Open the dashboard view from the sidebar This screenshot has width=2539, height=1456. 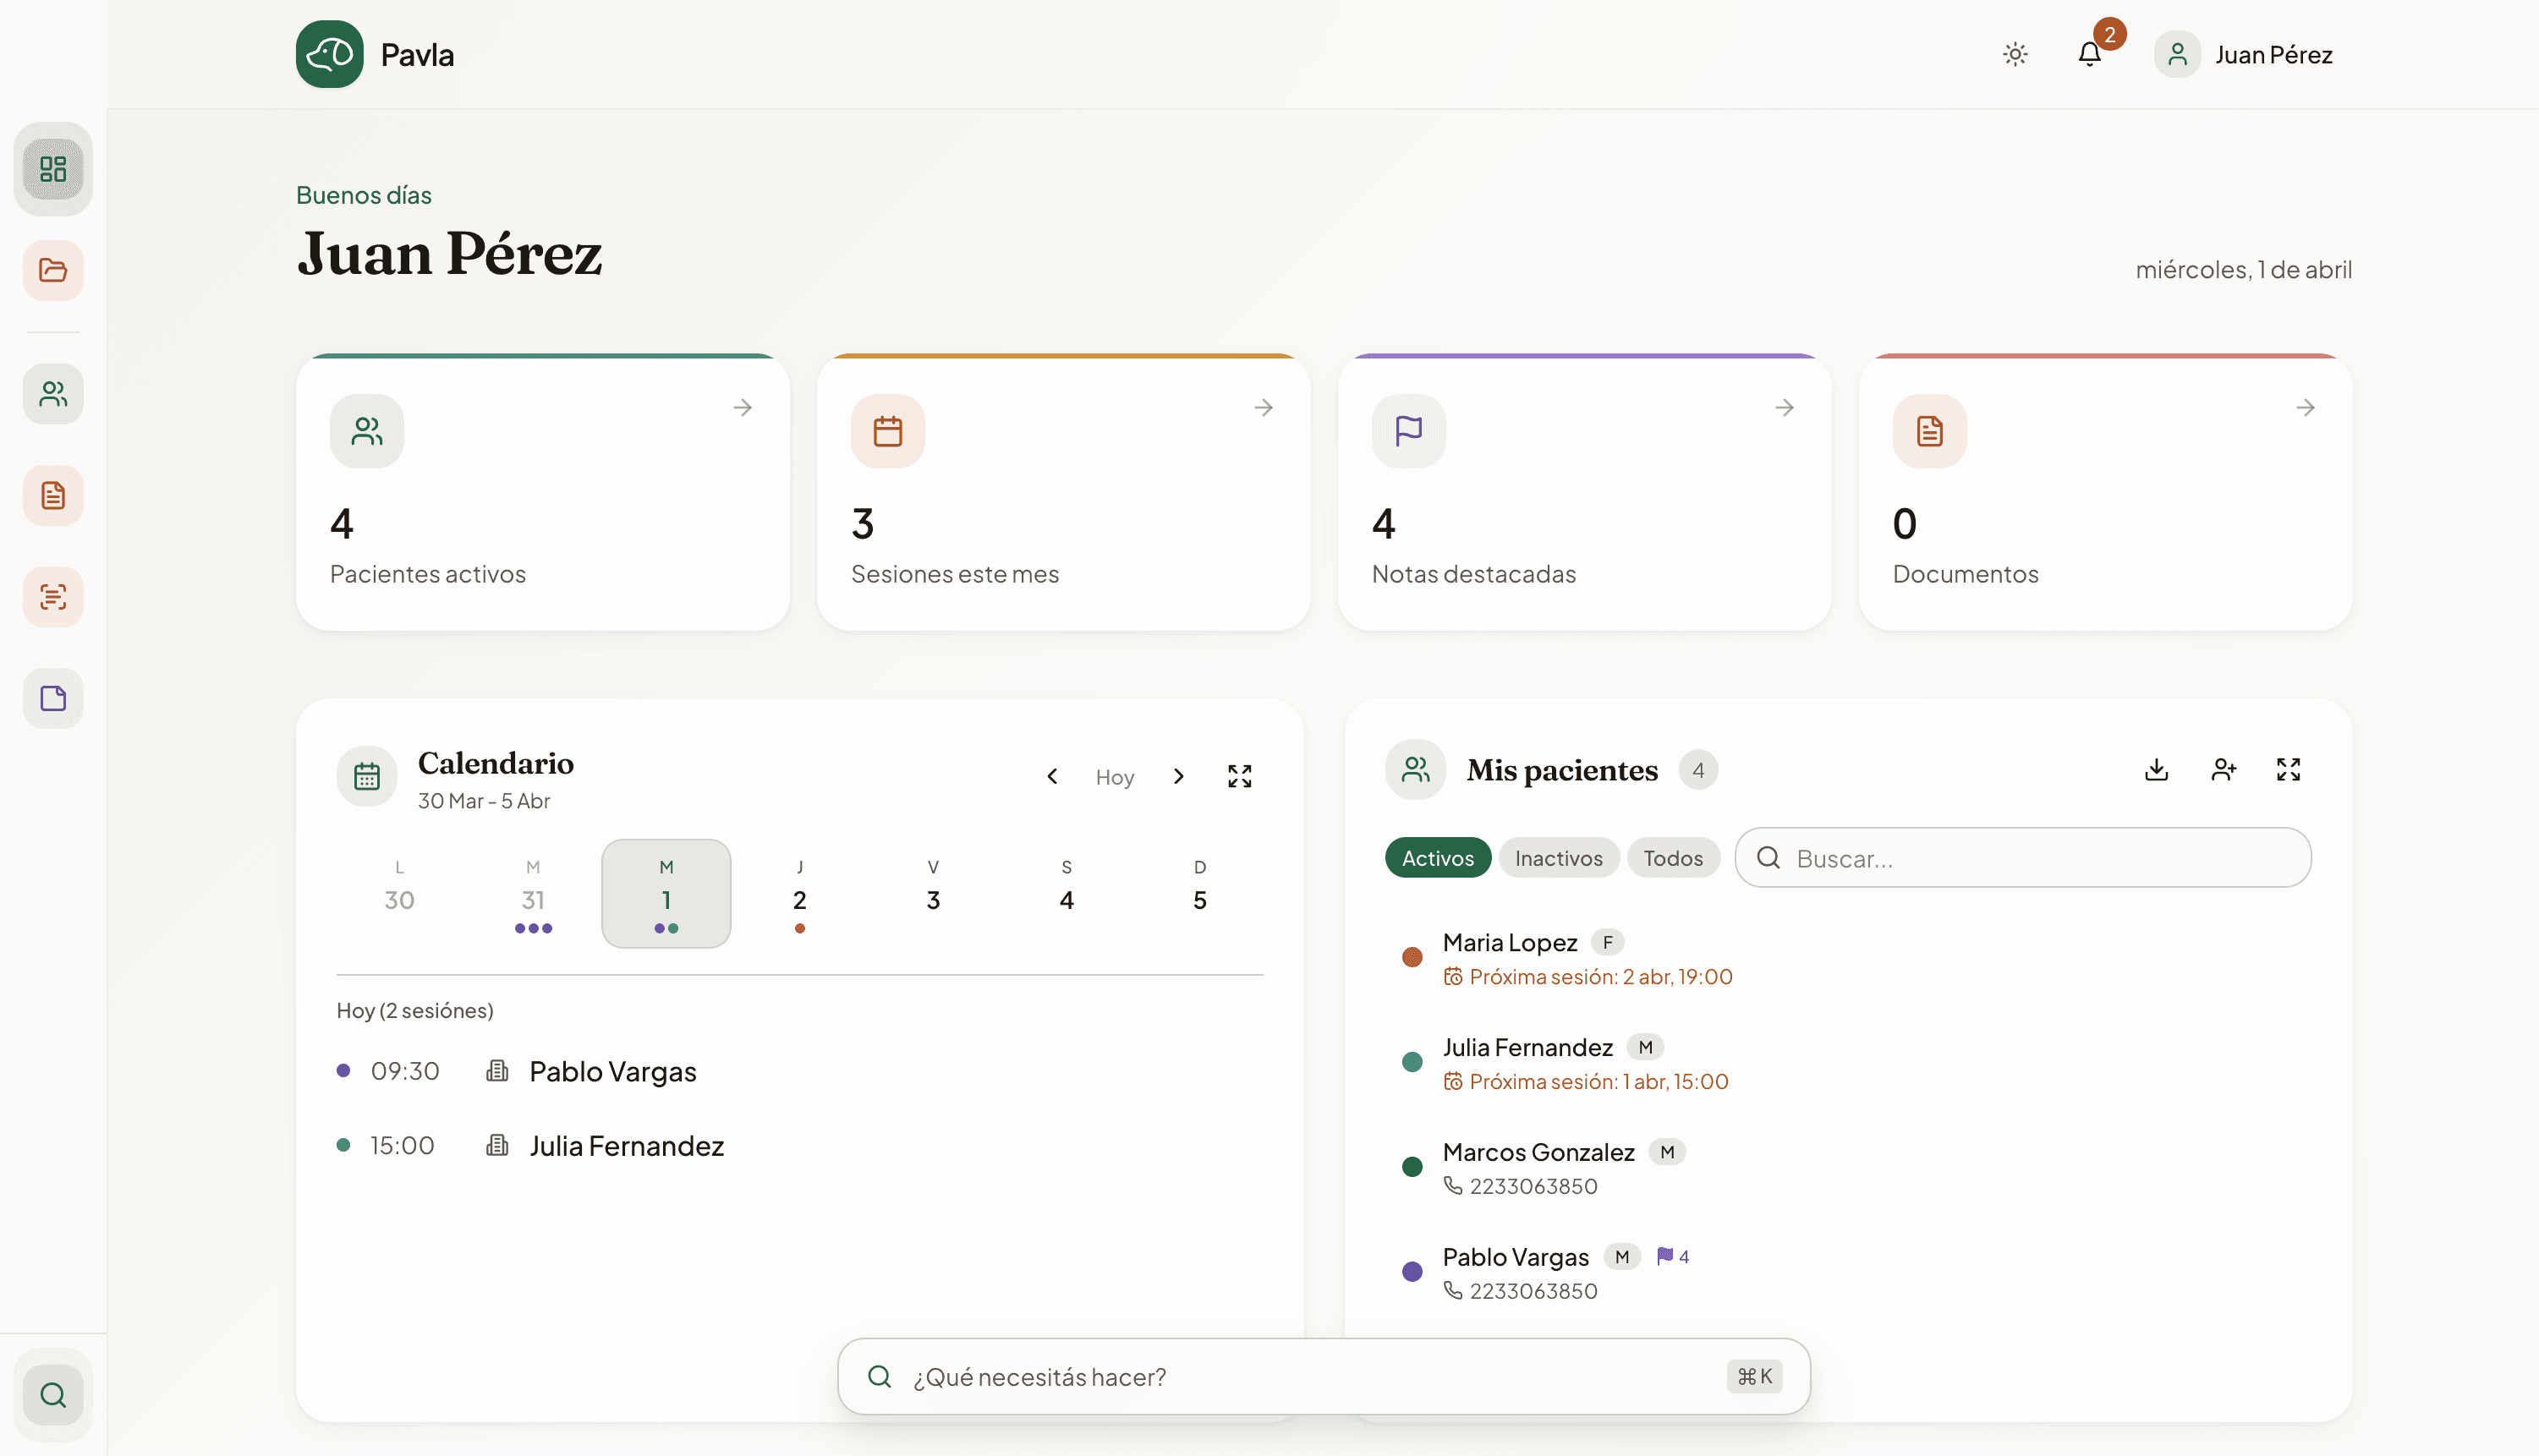[52, 168]
